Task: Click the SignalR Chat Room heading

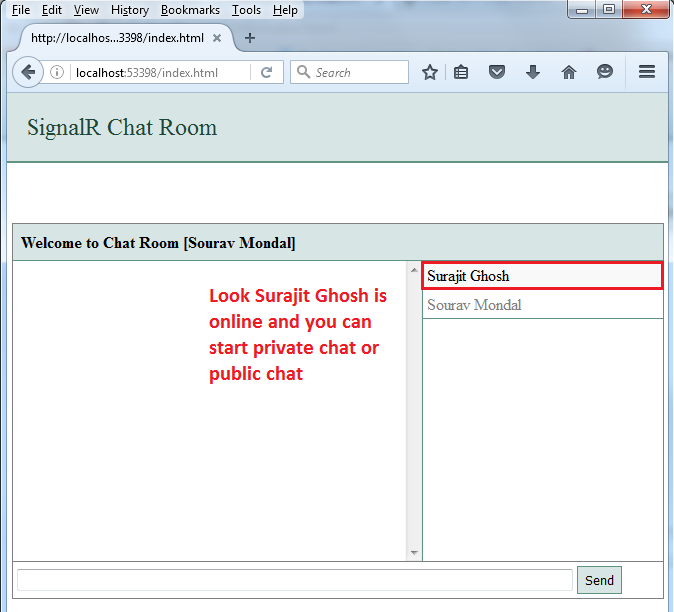Action: [x=122, y=128]
